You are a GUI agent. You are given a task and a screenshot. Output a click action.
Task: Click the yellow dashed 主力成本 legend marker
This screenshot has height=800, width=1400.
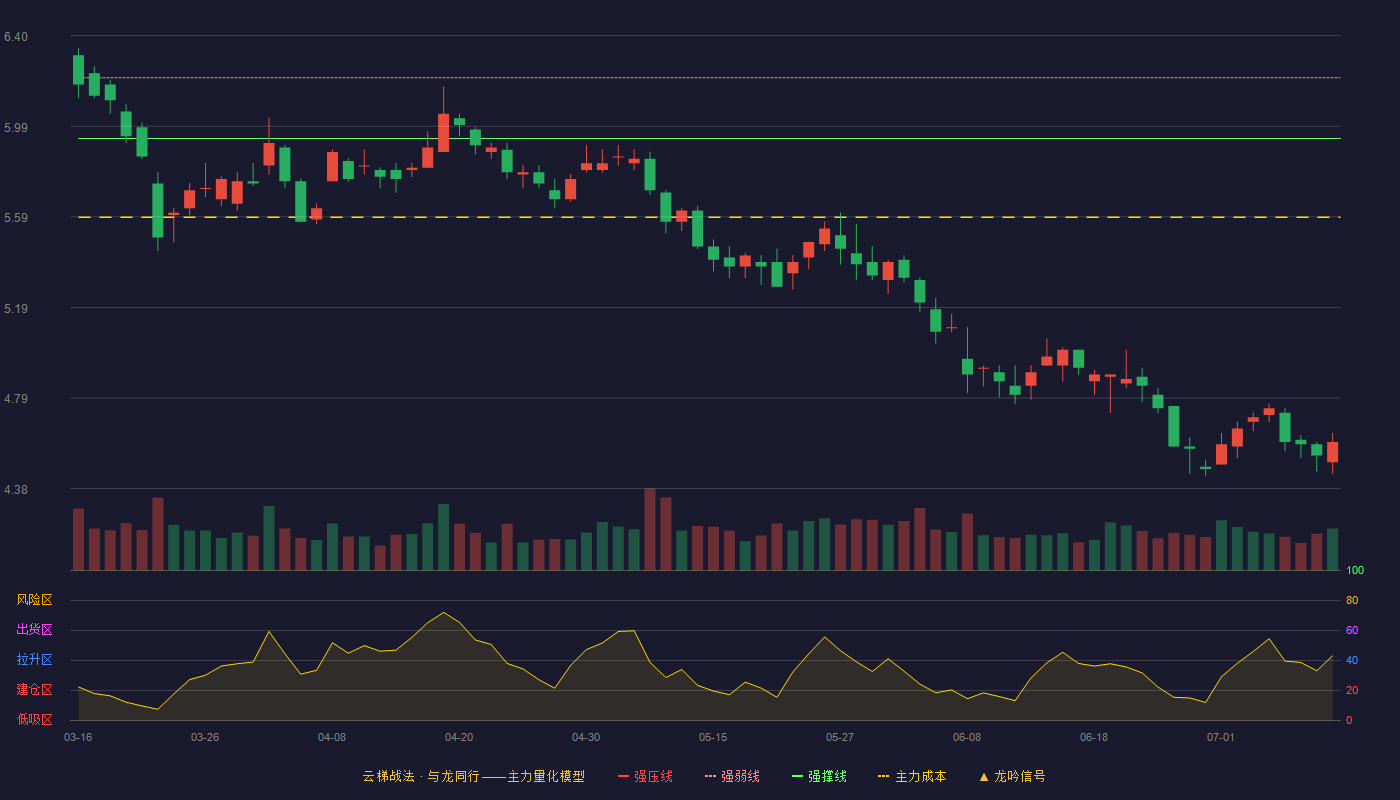(x=883, y=776)
